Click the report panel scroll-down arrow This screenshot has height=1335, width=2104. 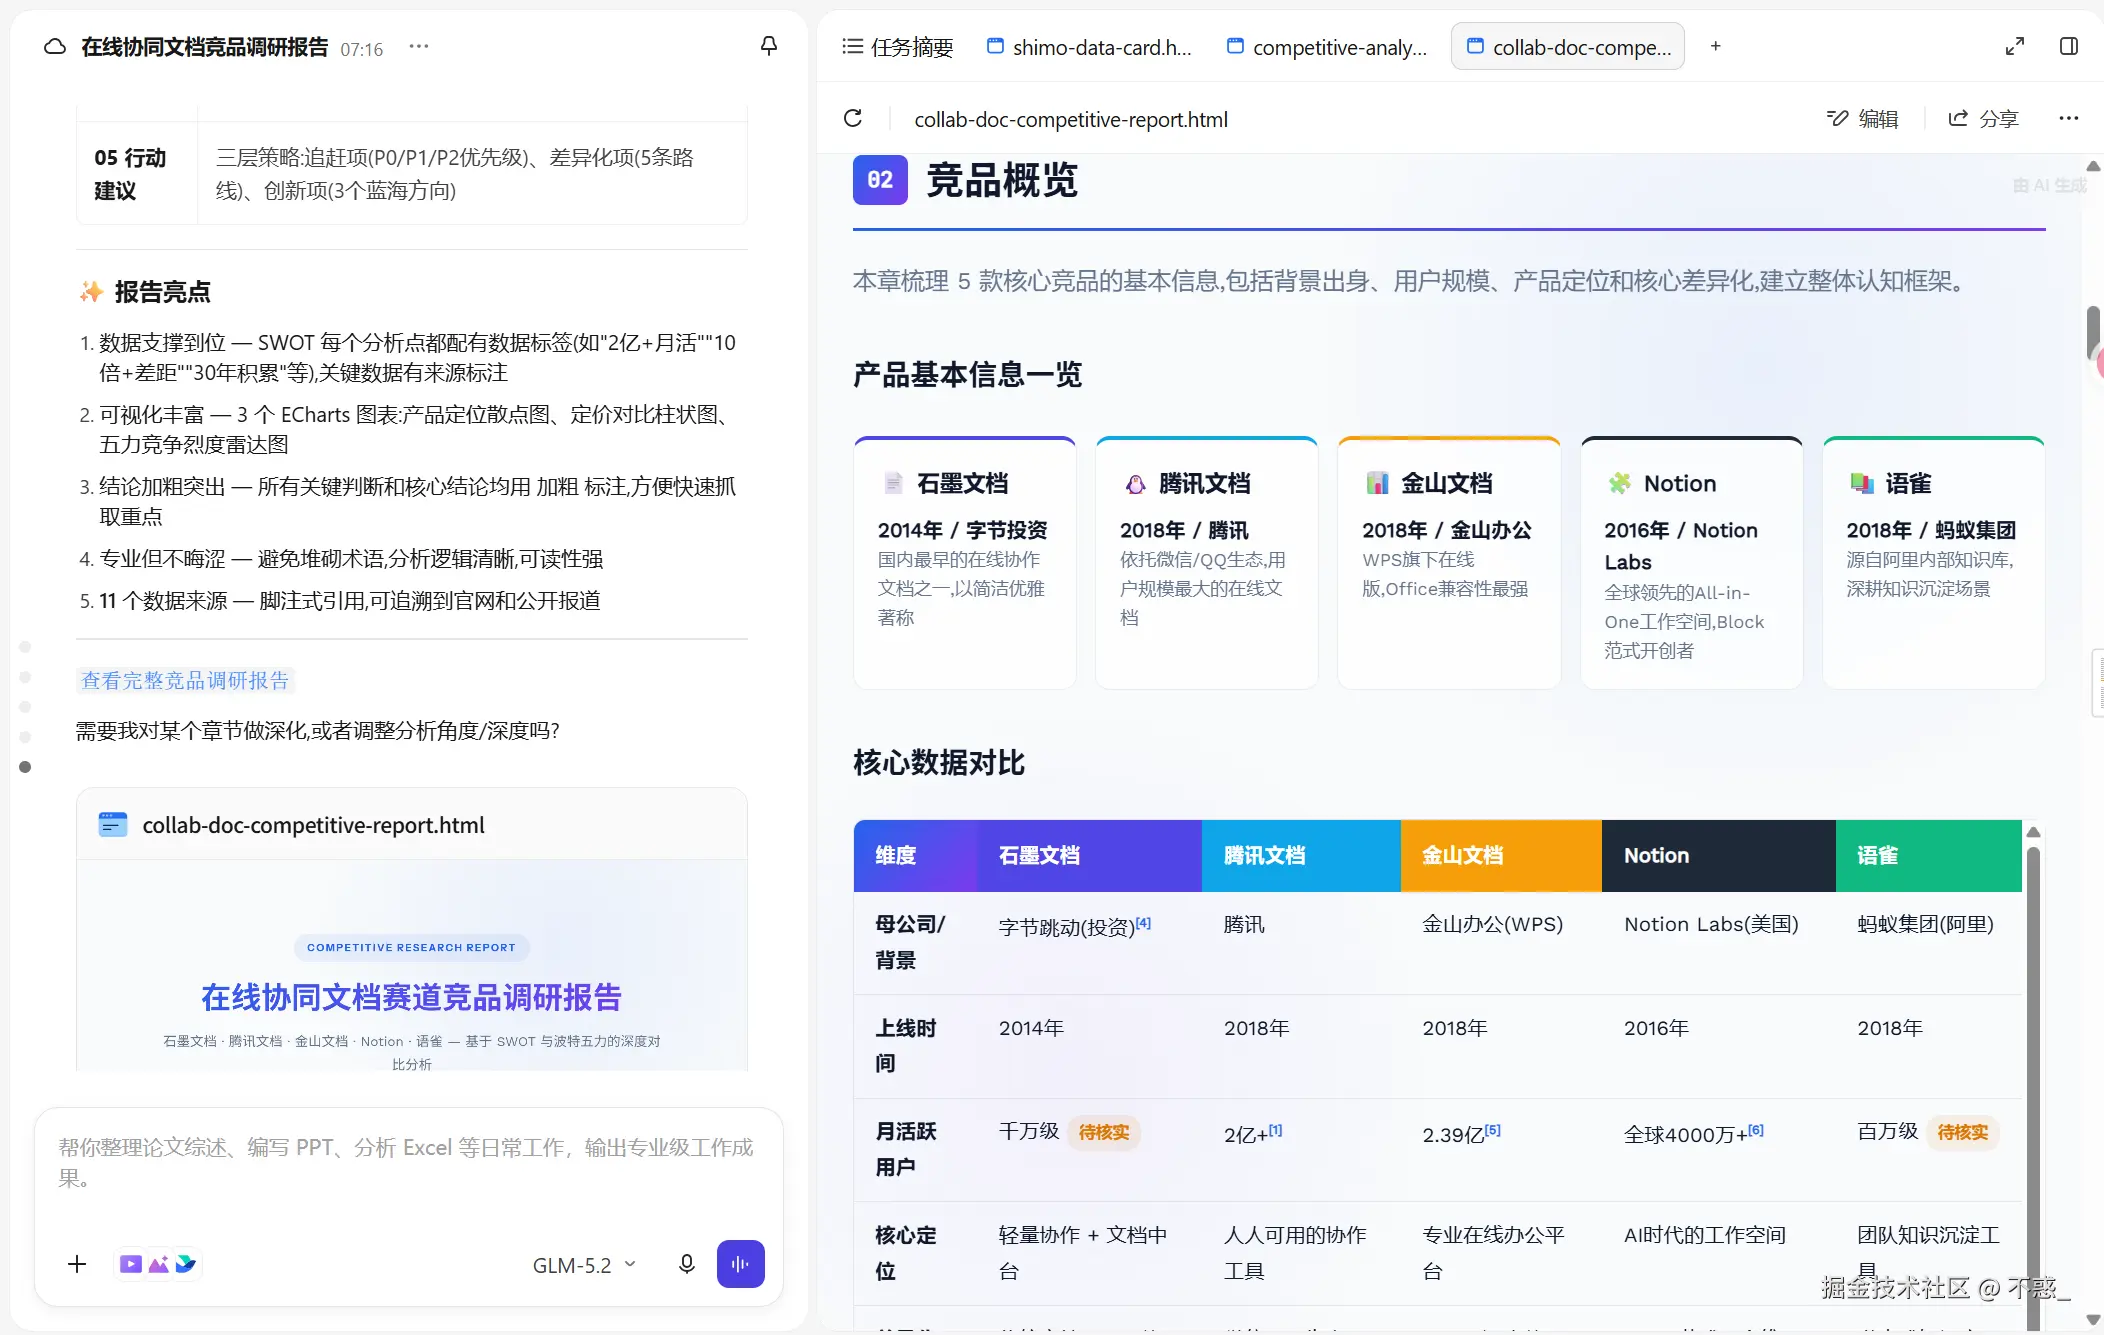[2093, 1320]
